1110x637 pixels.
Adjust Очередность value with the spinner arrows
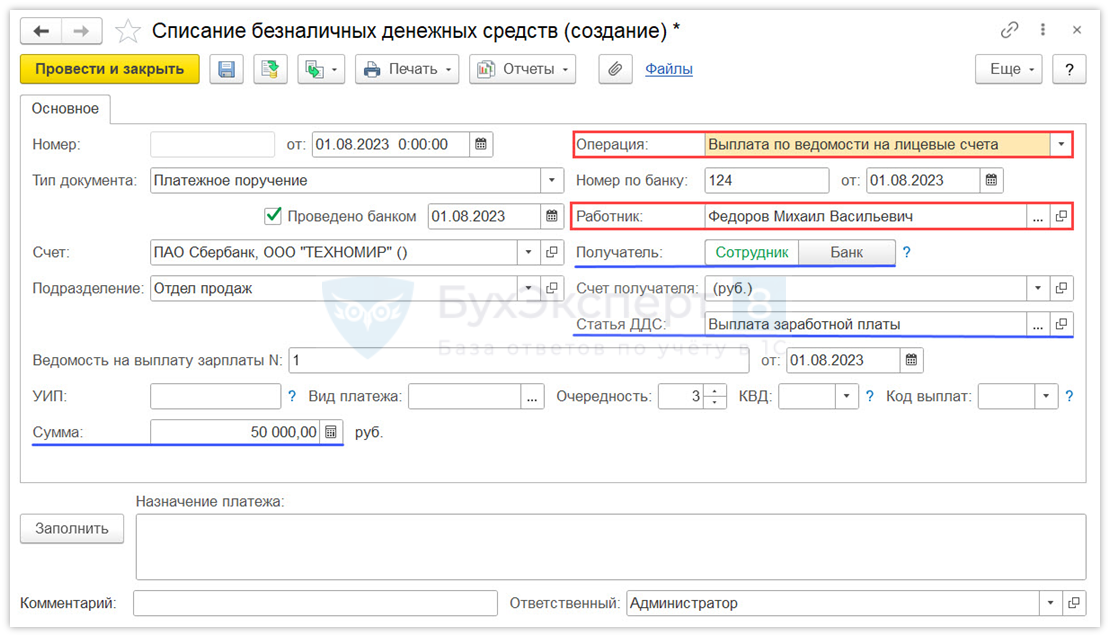(x=715, y=396)
